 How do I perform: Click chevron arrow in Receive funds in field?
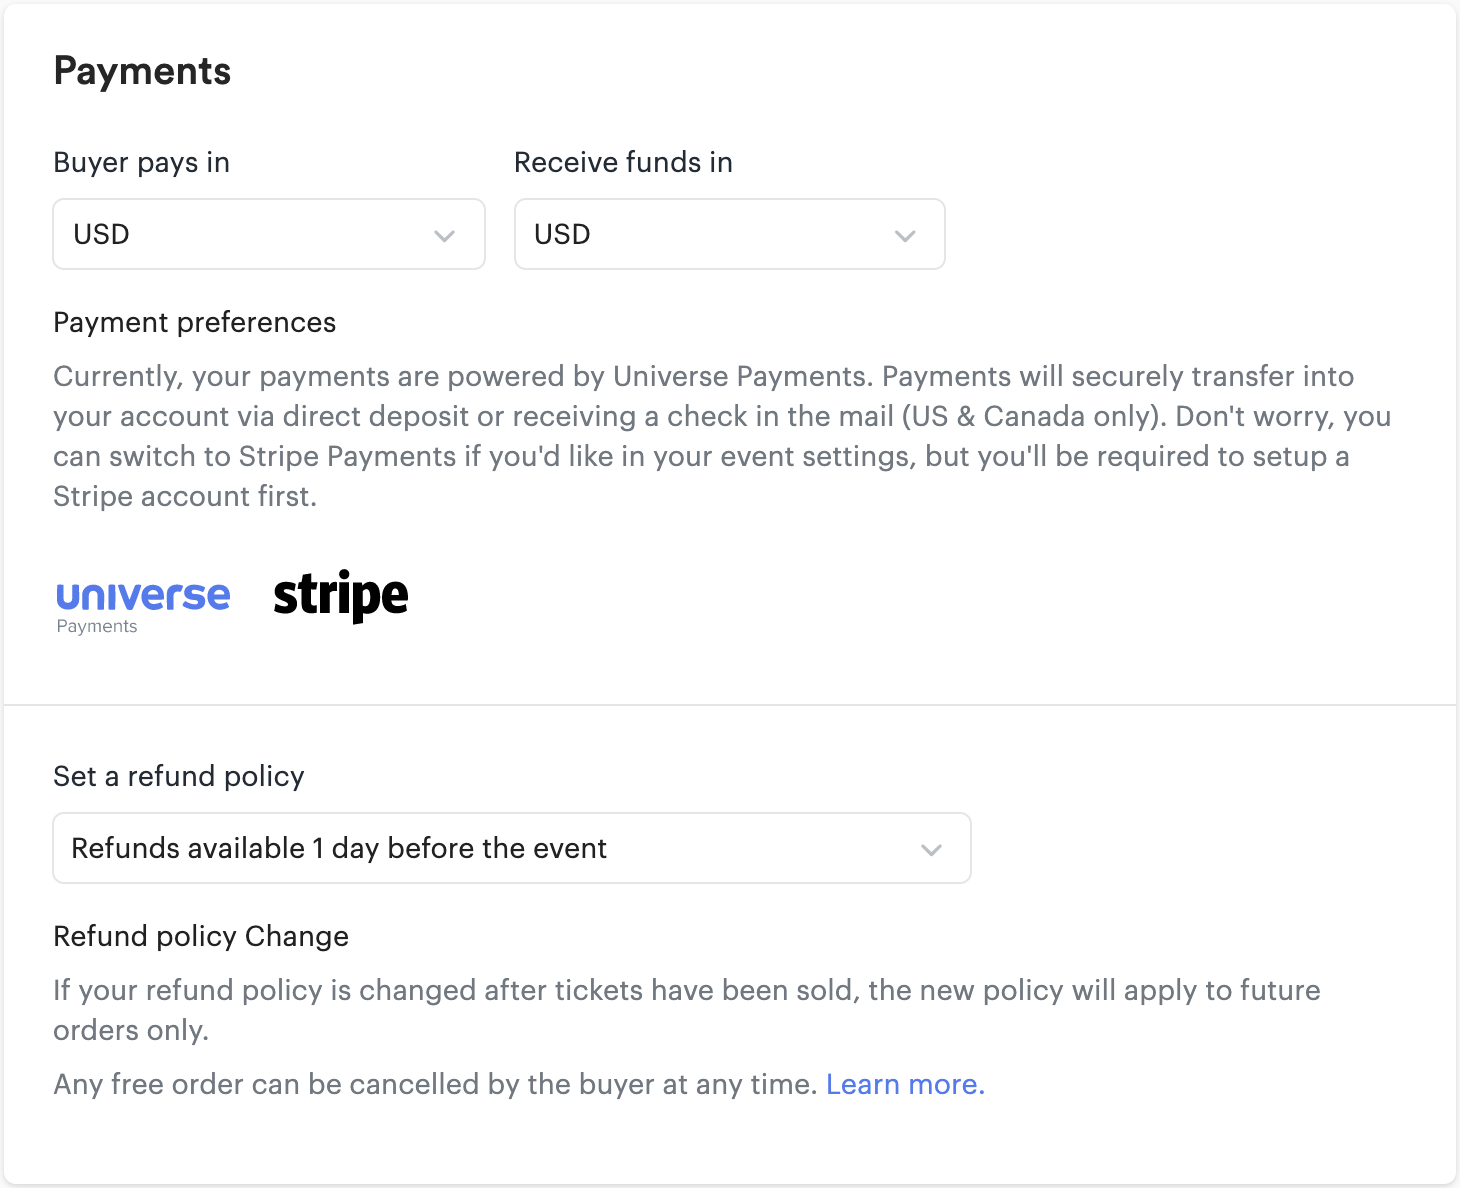pyautogui.click(x=905, y=236)
